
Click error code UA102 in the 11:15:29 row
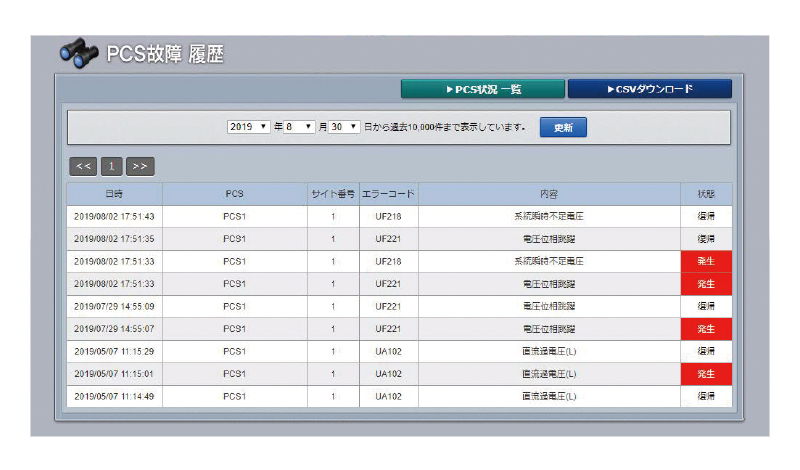tap(388, 351)
